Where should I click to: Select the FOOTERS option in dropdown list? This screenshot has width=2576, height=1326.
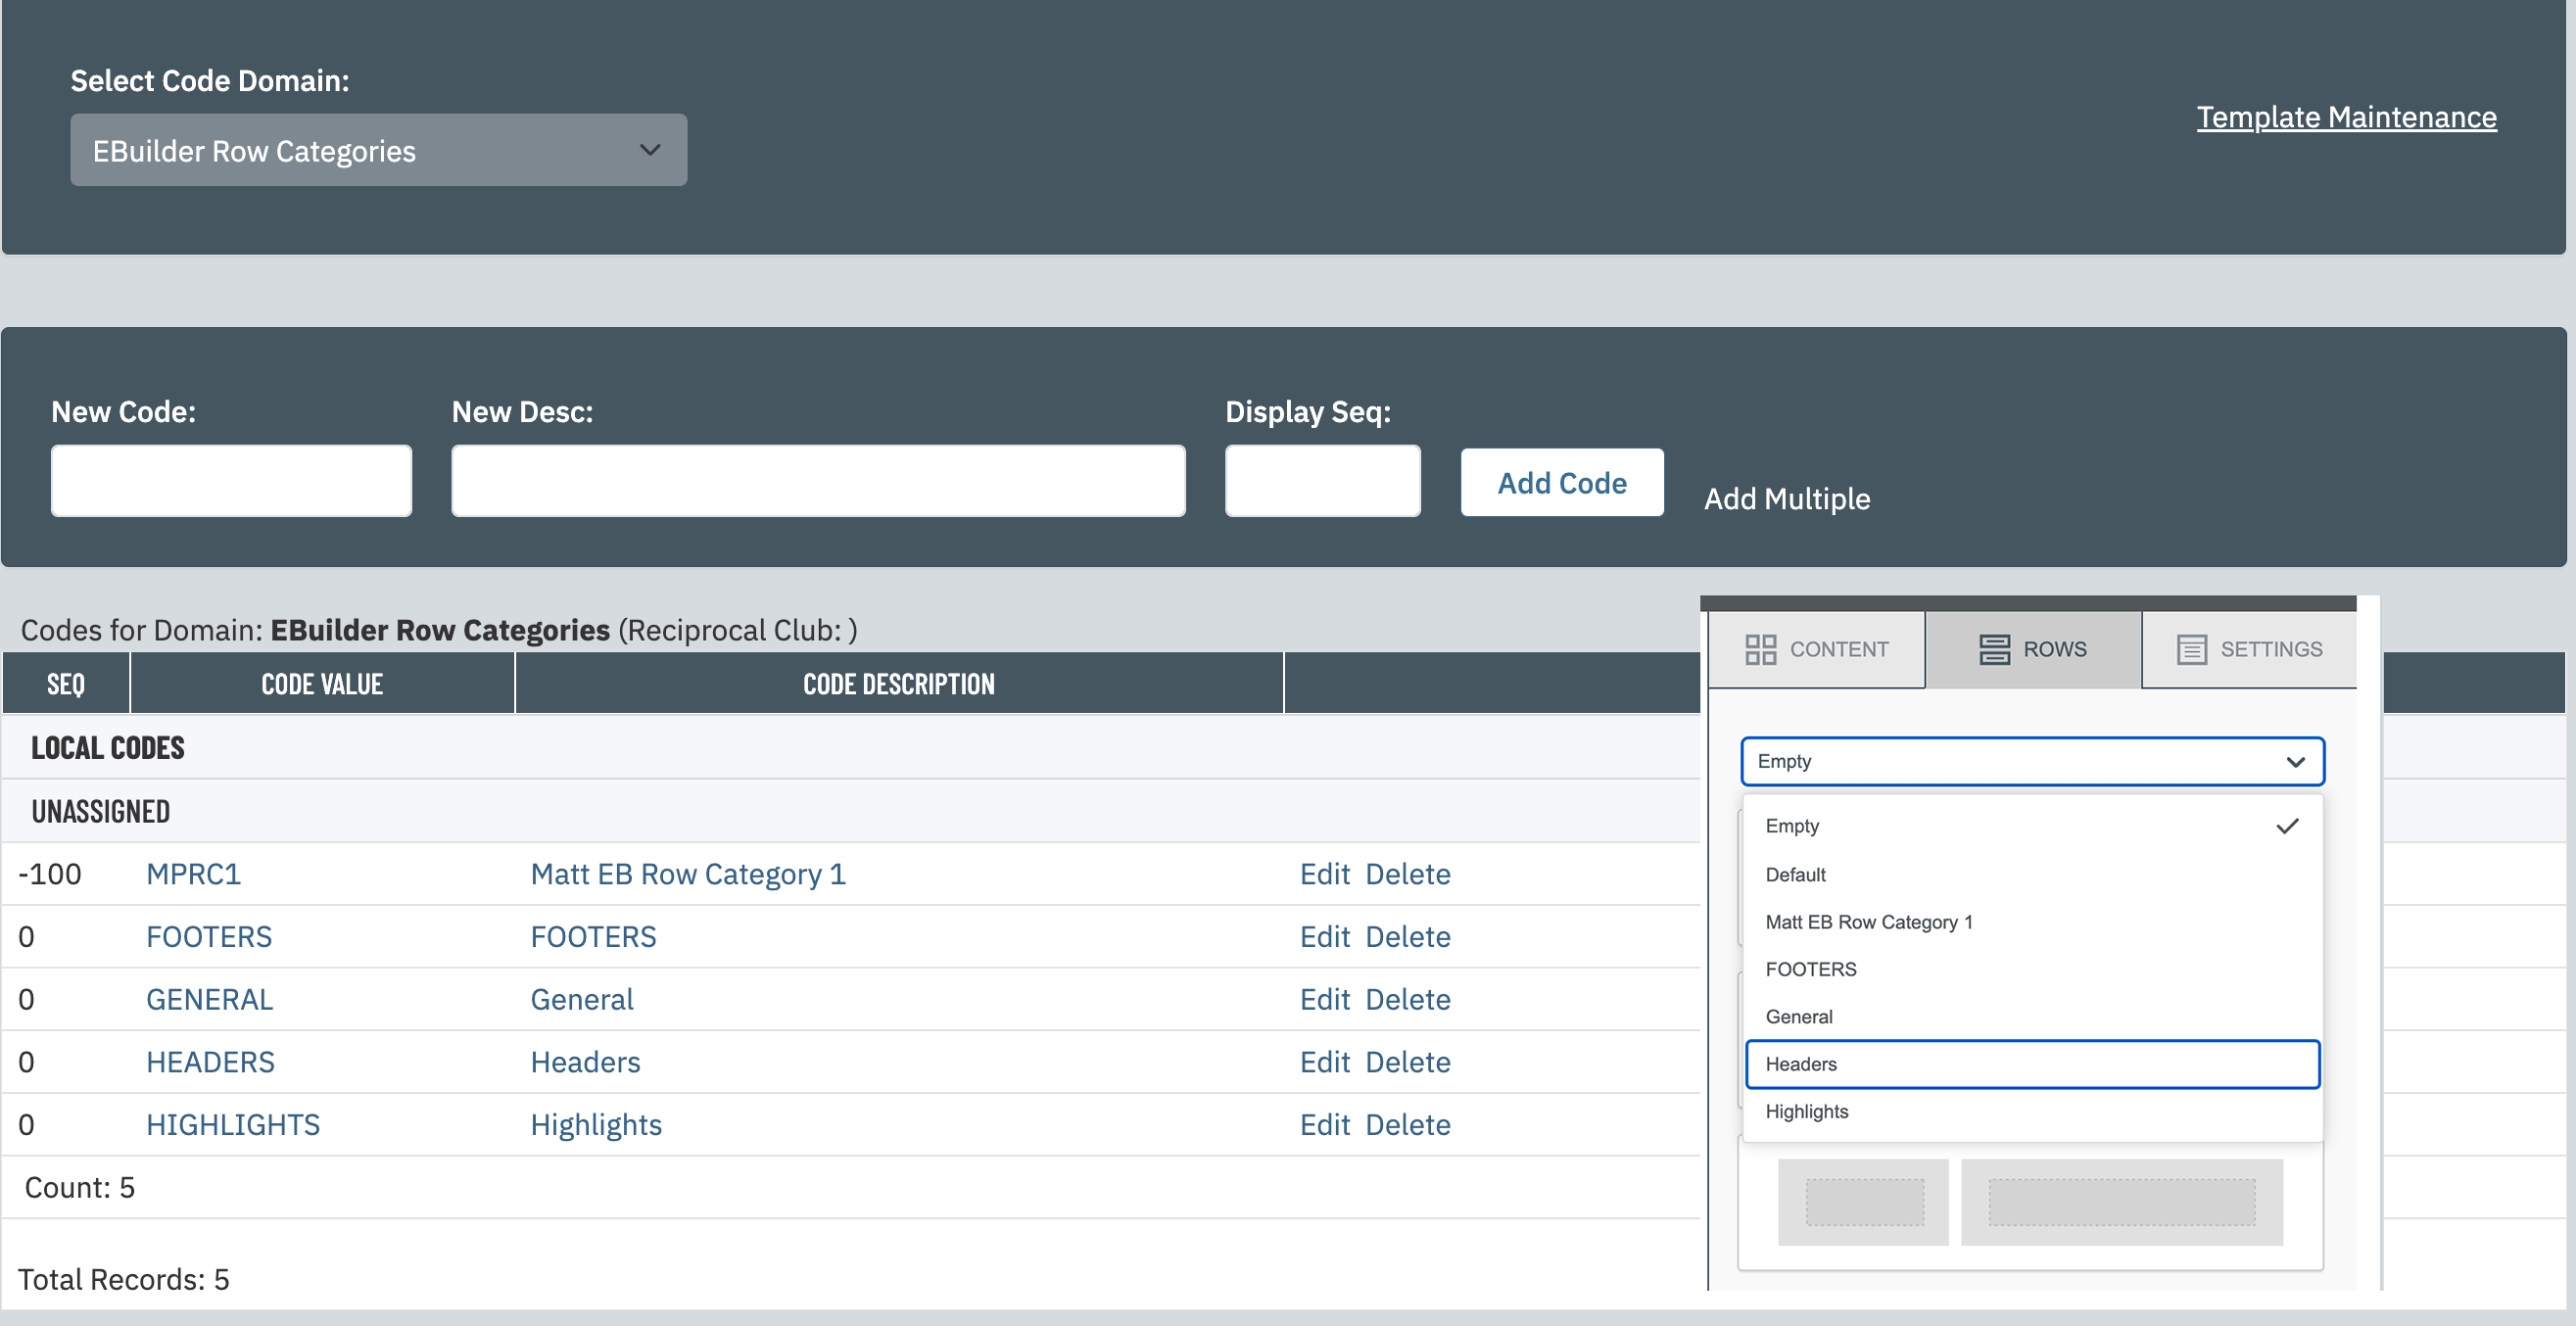[x=2032, y=969]
